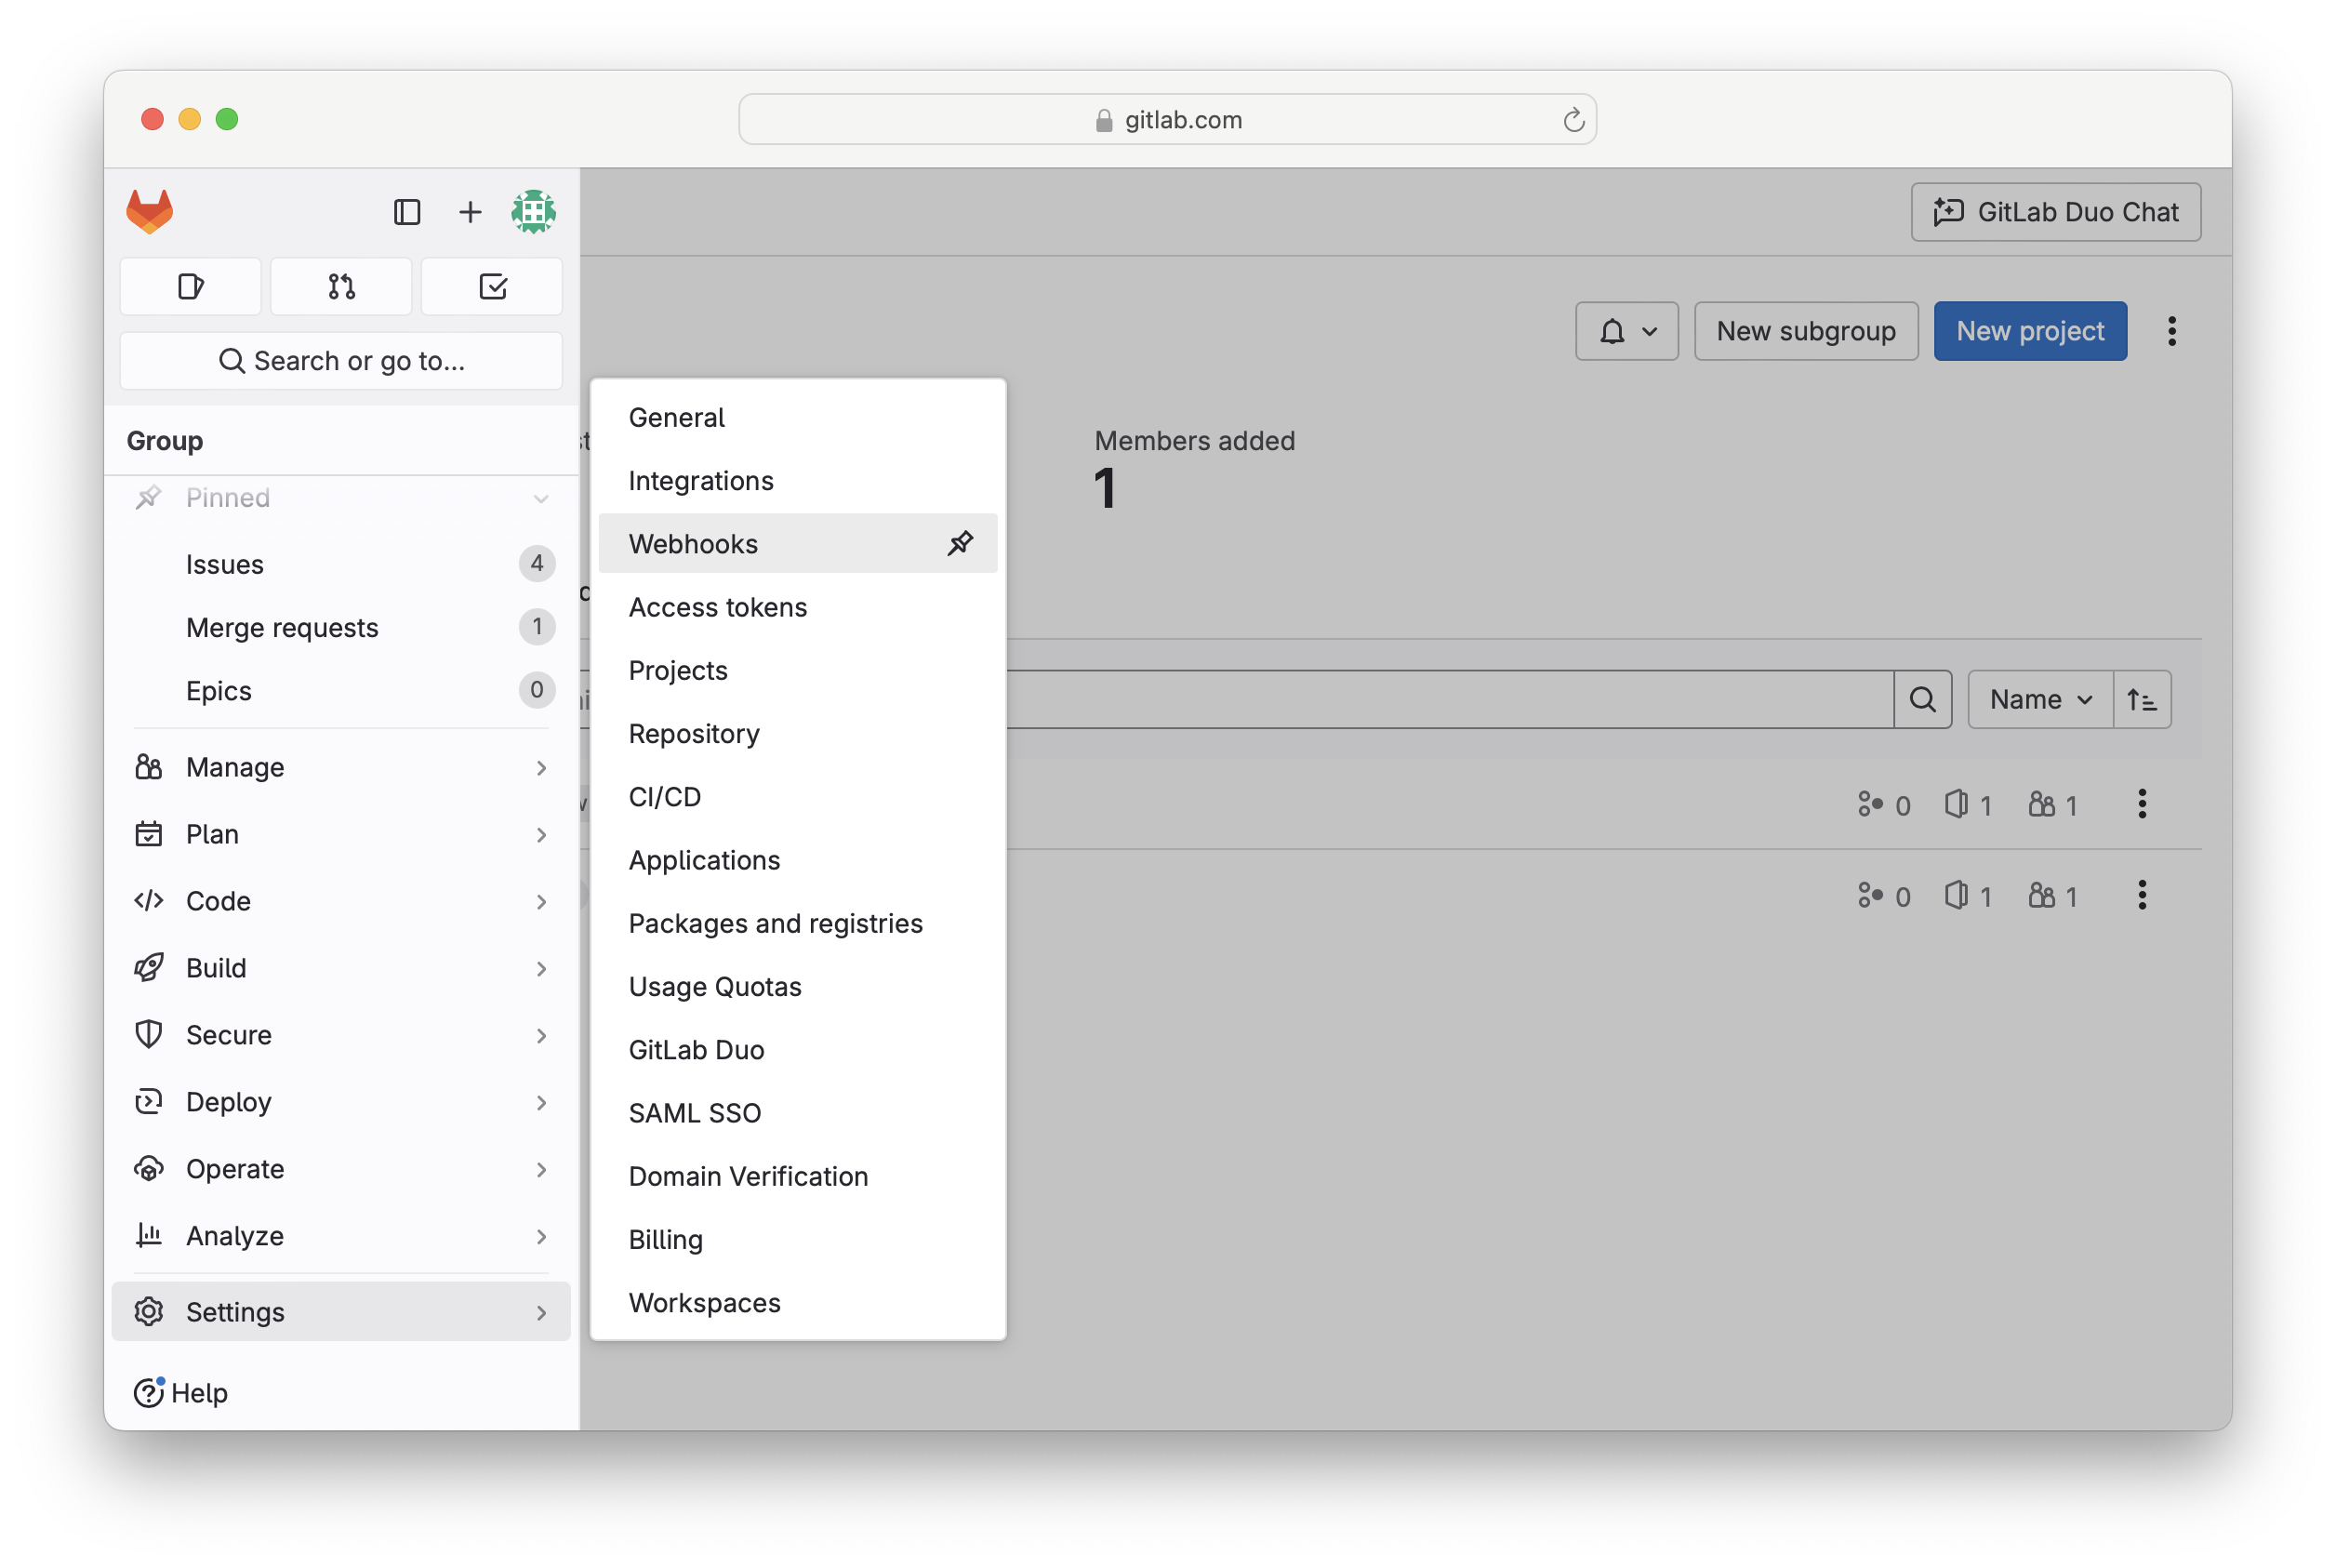
Task: Click the GitLab fox logo
Action: [150, 212]
